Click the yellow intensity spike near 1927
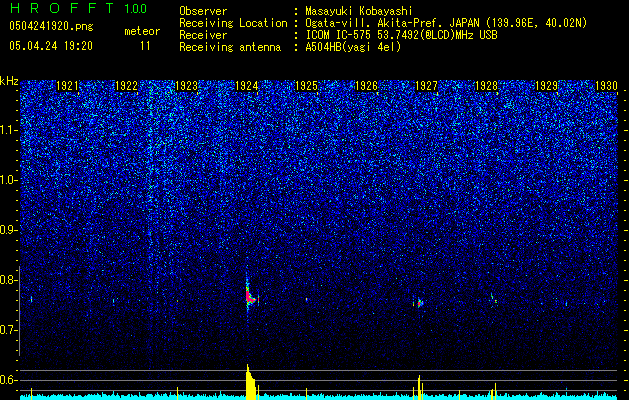629x400 pixels. click(x=419, y=388)
